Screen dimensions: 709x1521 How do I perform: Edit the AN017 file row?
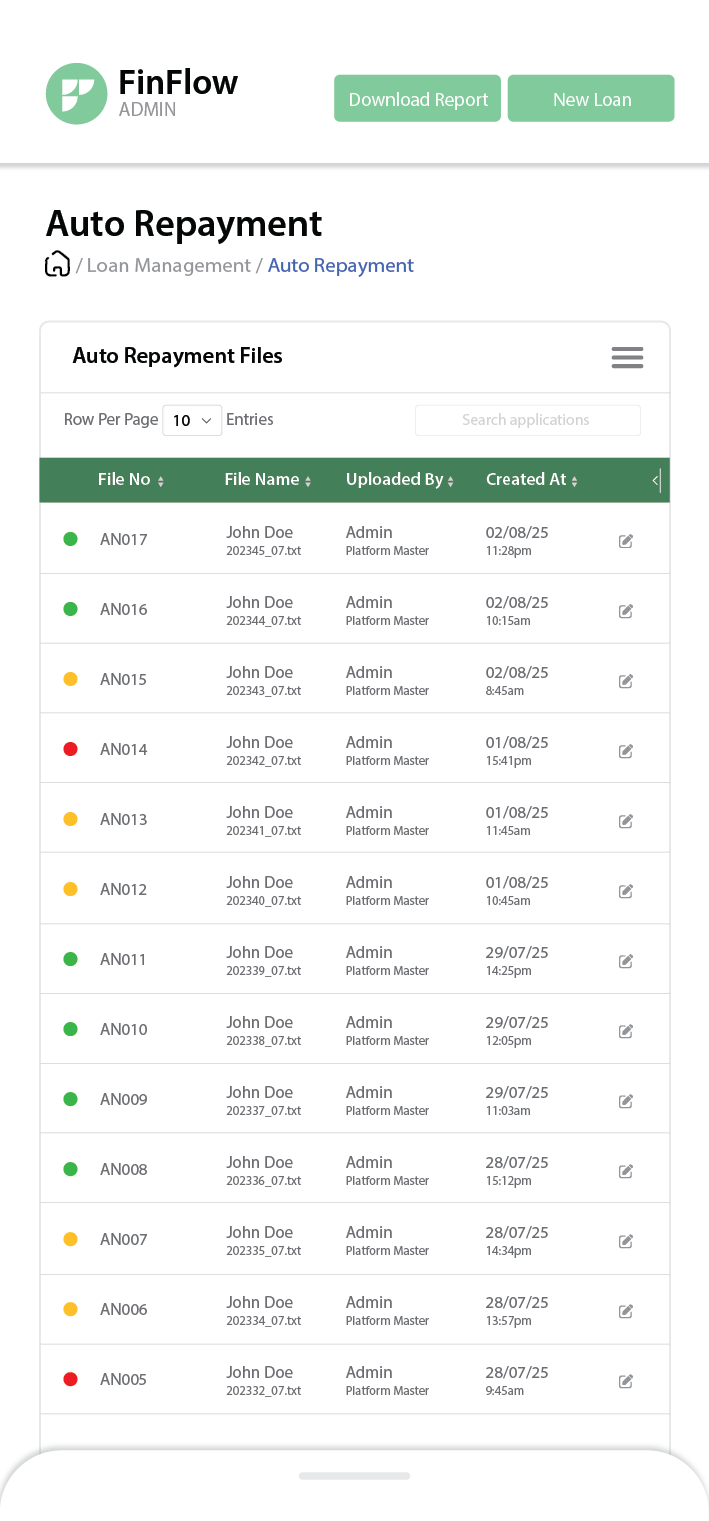(626, 541)
